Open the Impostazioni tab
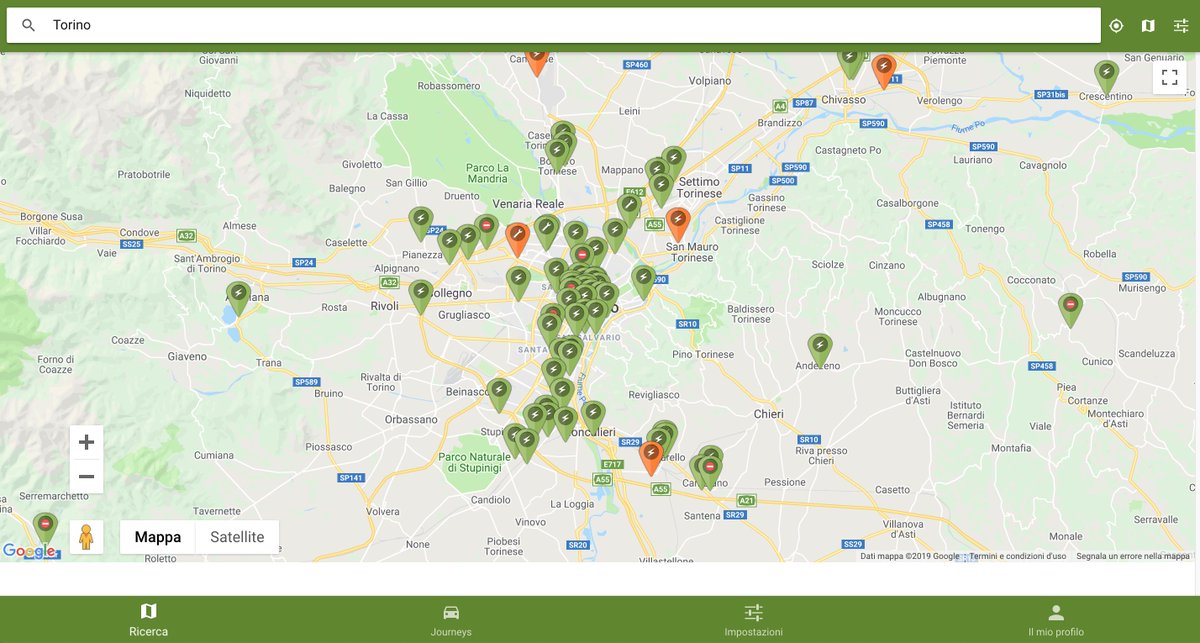Viewport: 1200px width, 643px height. pos(754,620)
